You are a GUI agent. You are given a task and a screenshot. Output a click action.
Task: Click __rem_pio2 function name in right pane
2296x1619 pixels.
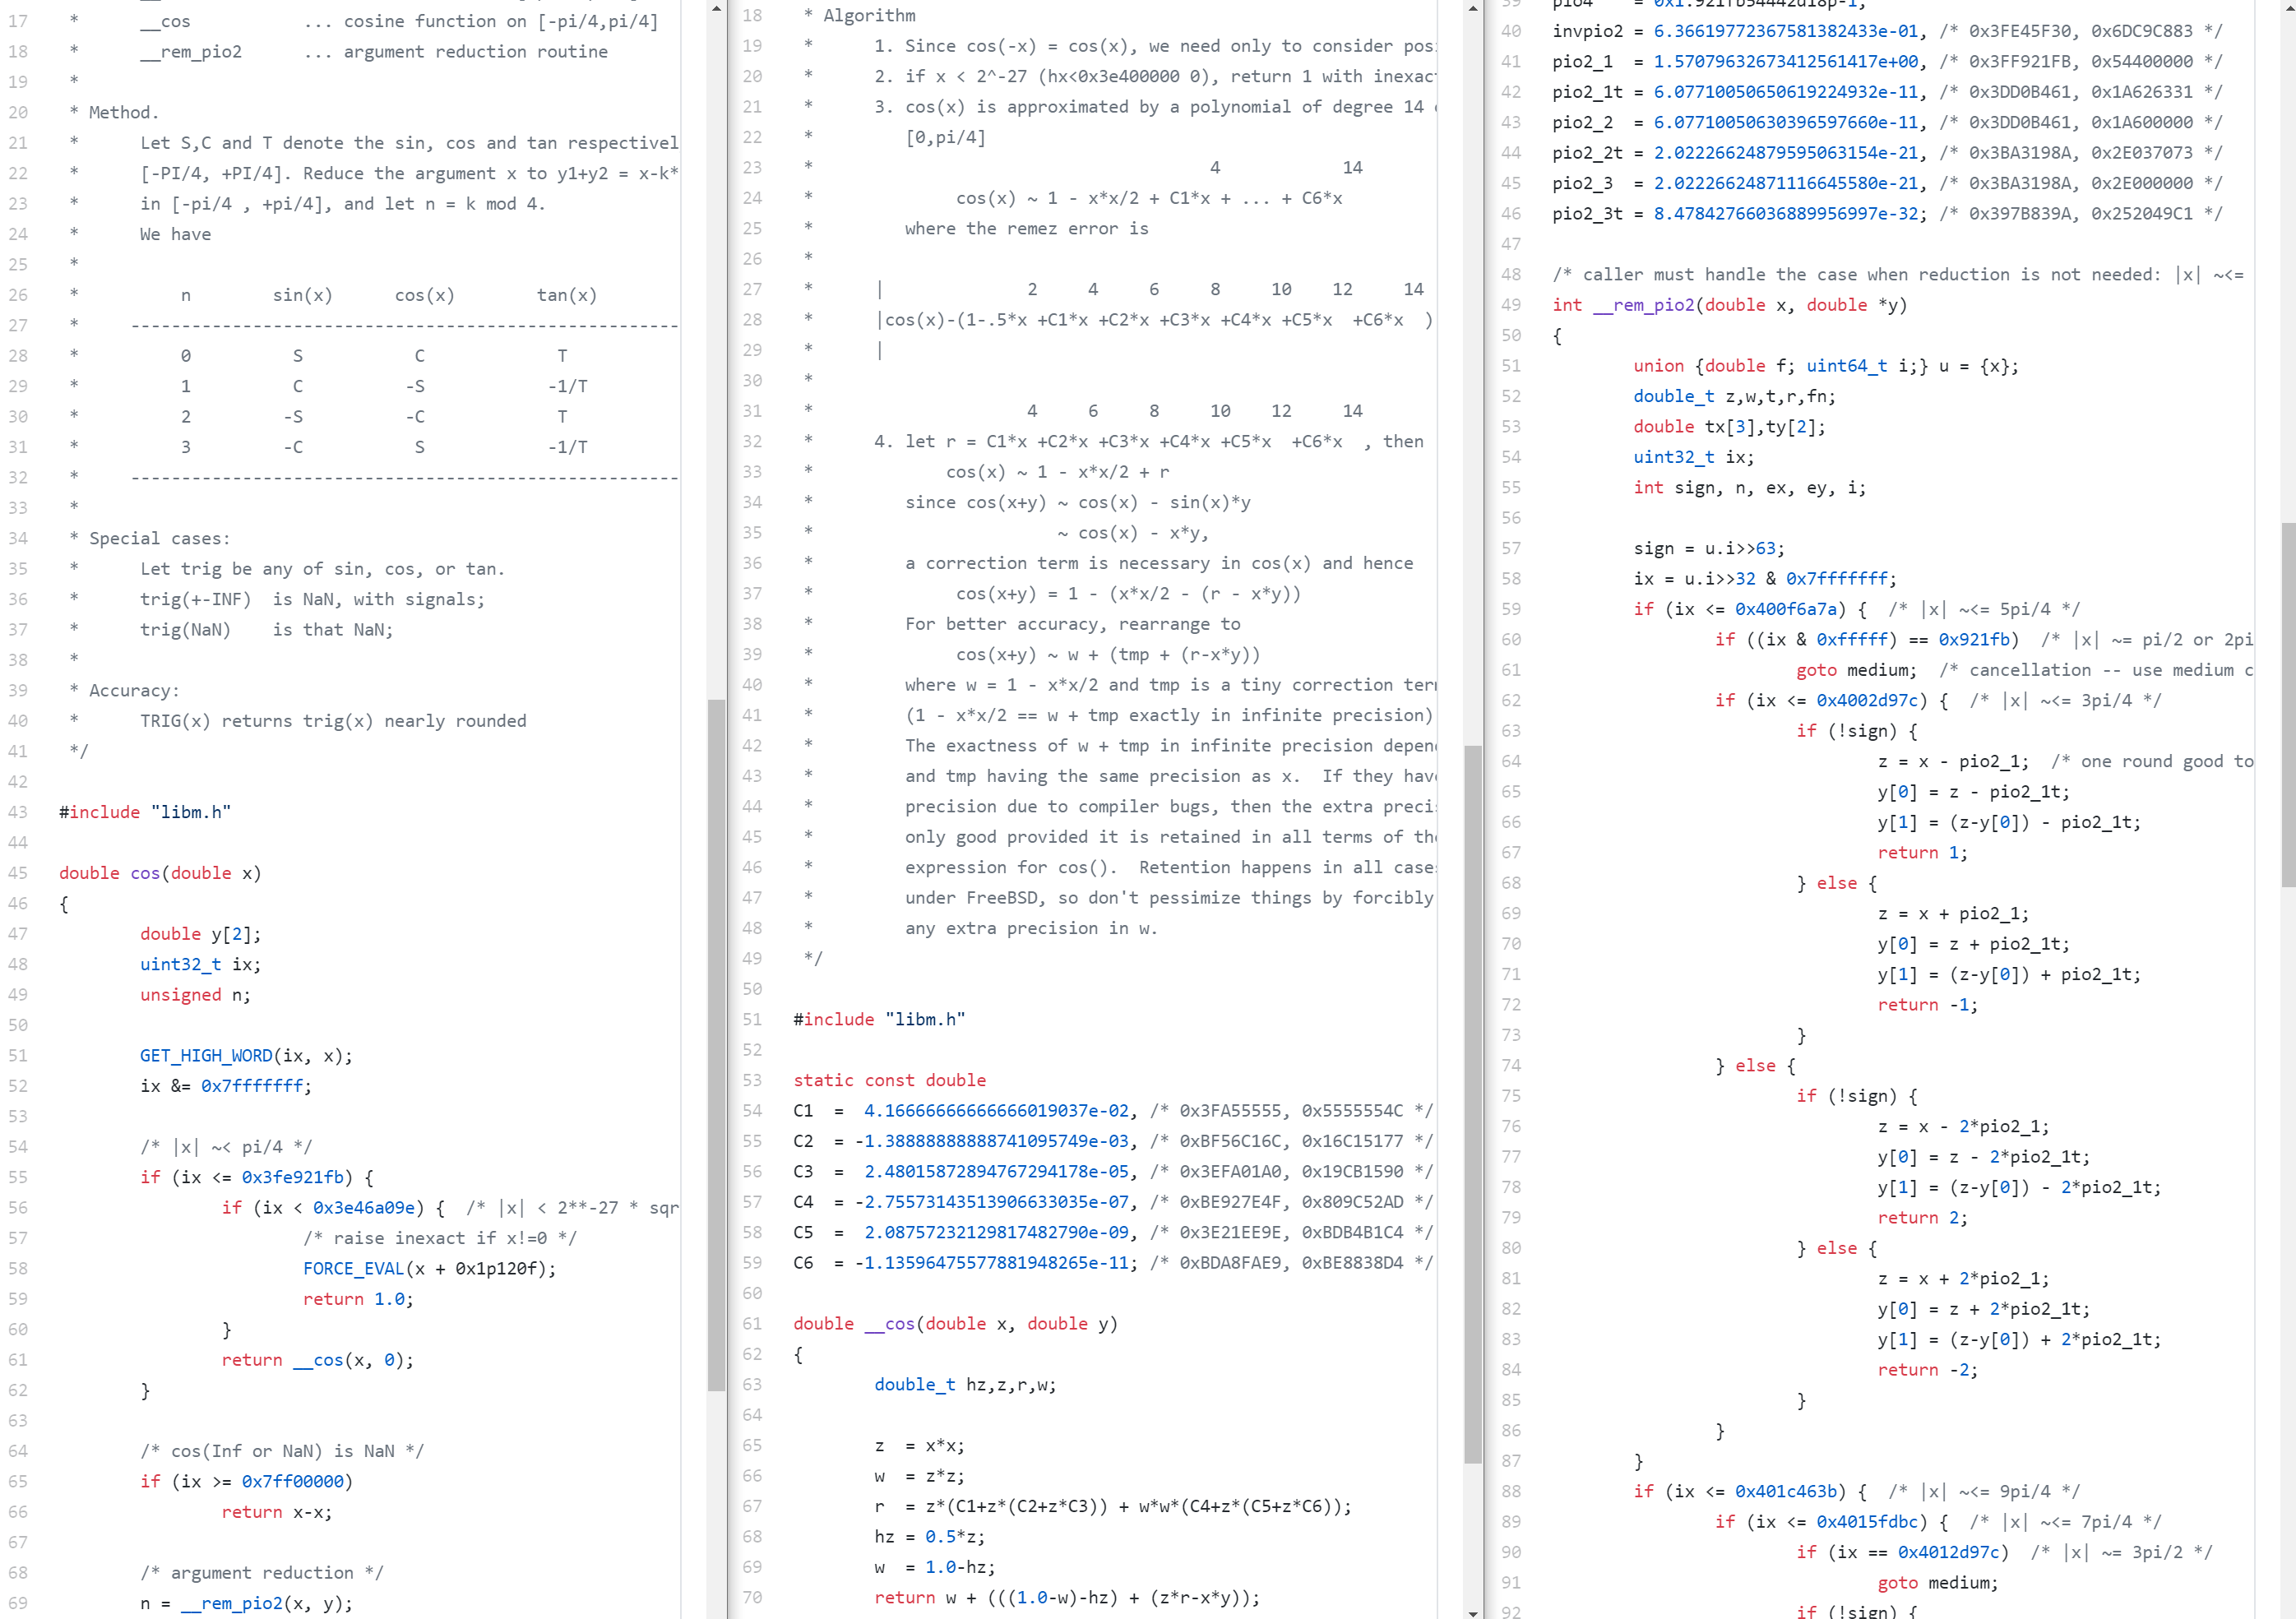[x=1643, y=305]
